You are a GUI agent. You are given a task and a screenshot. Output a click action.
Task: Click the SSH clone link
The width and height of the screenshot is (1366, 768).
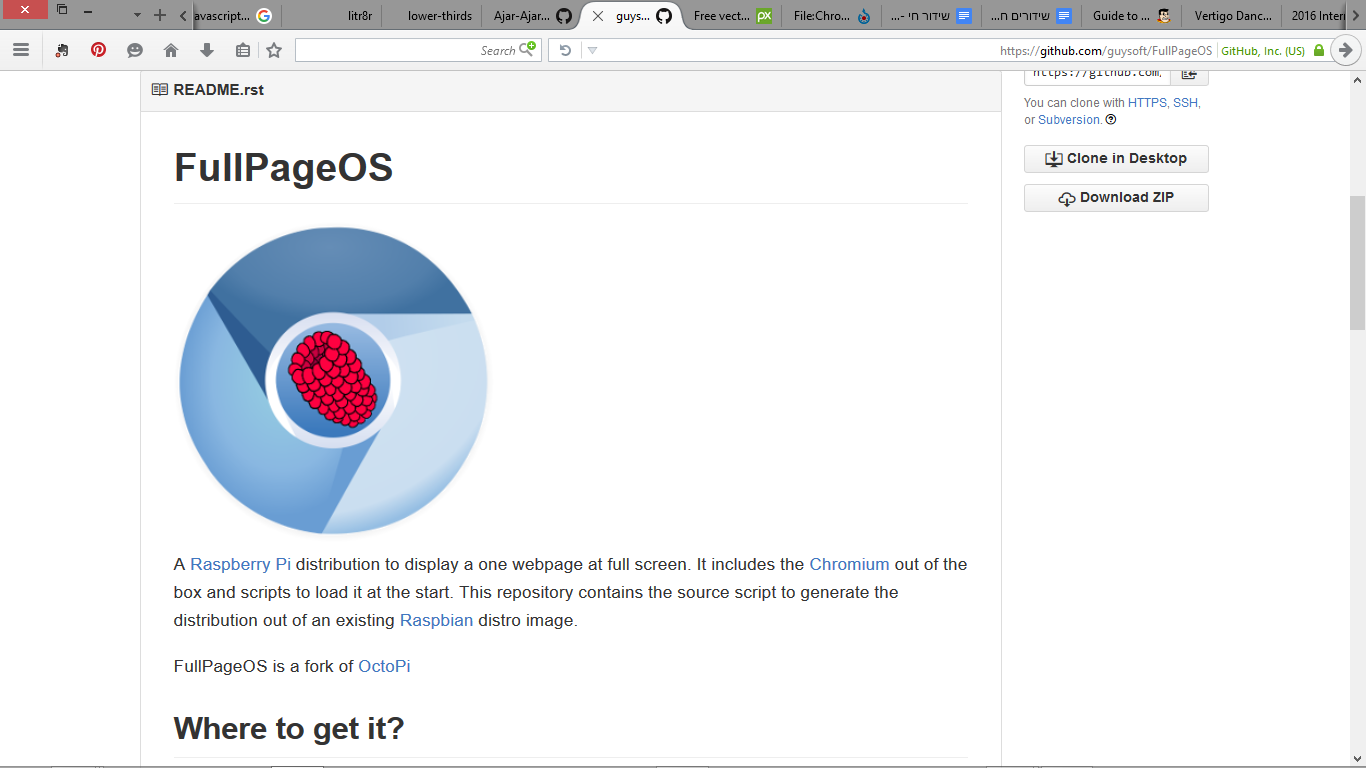[x=1185, y=102]
